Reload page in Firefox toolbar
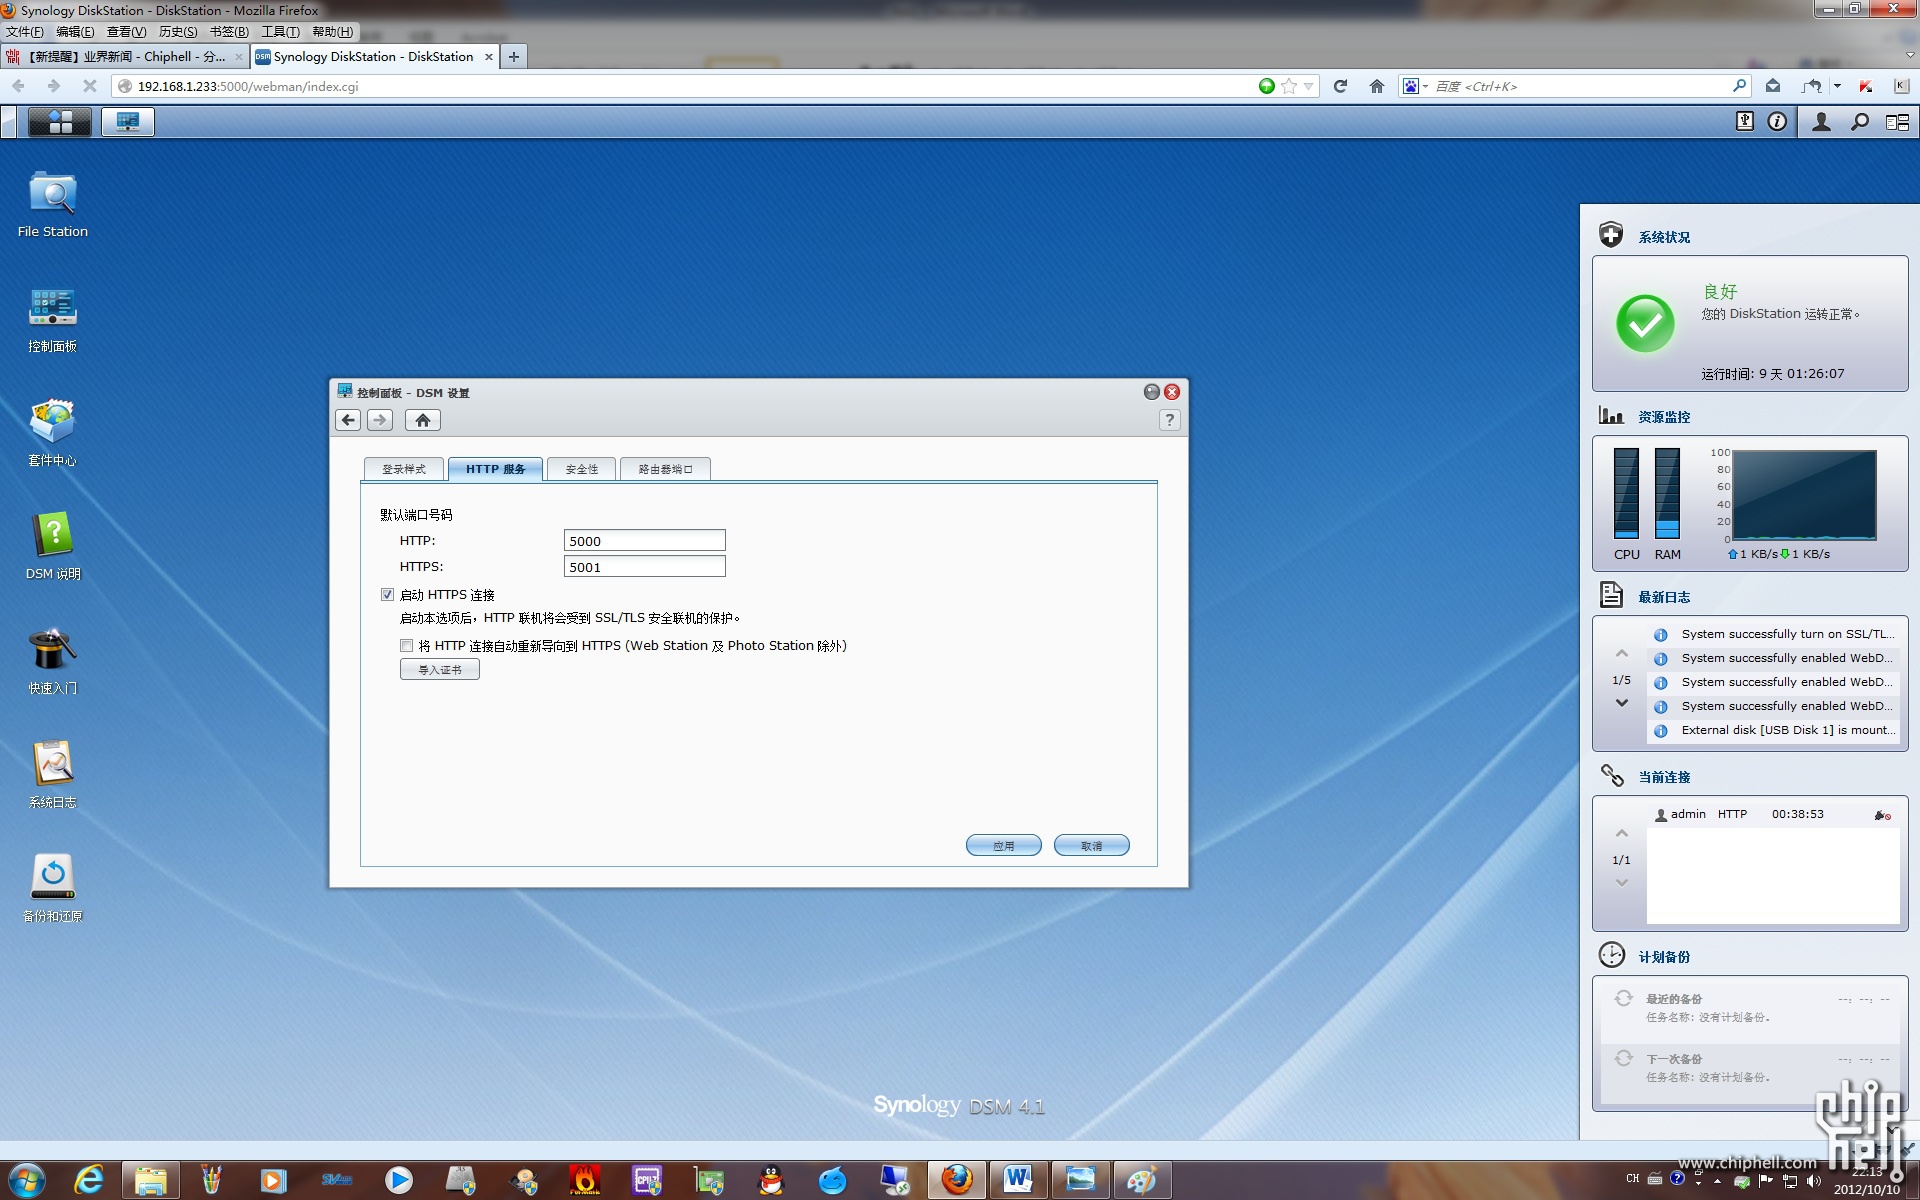1920x1200 pixels. click(1341, 86)
